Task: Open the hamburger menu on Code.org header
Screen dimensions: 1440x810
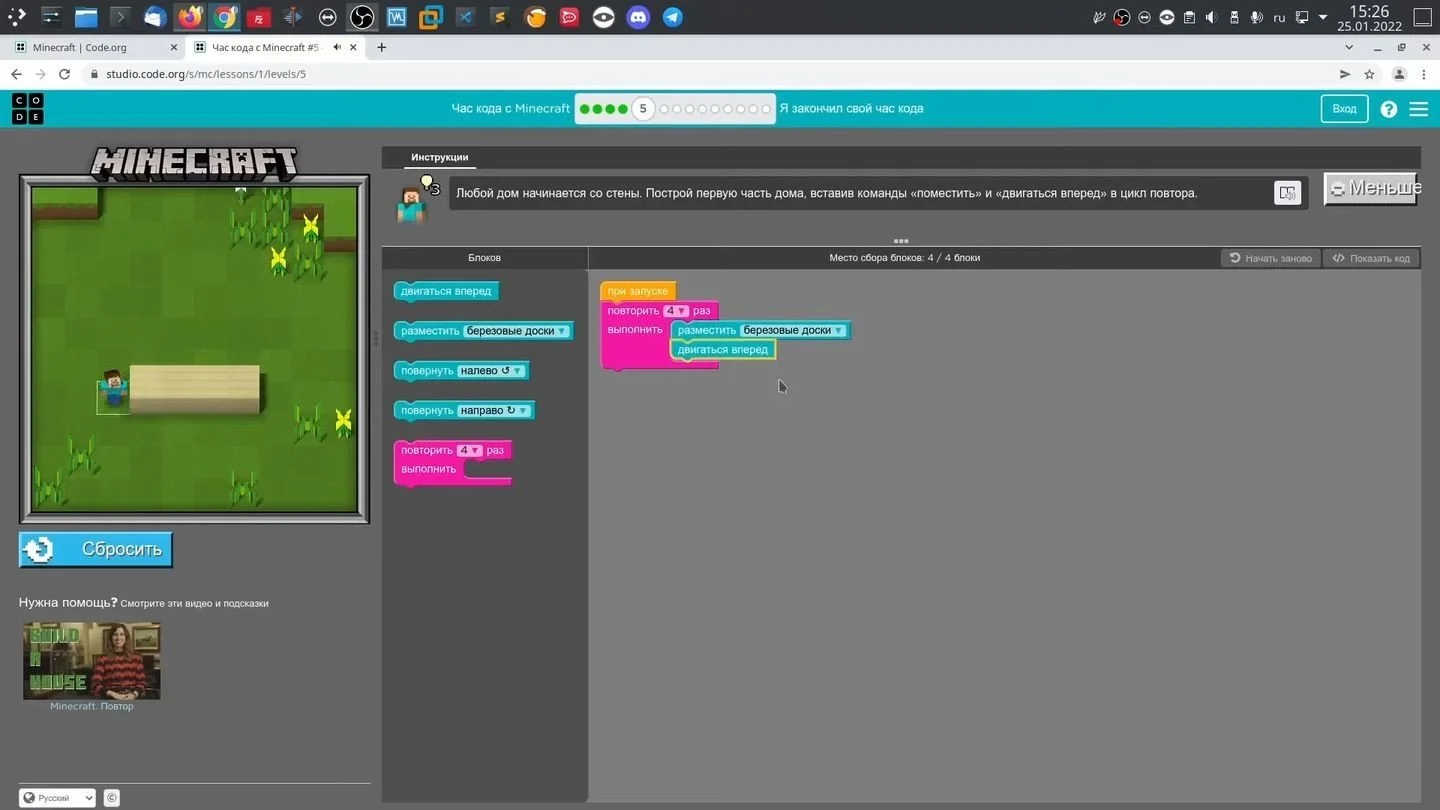Action: click(x=1419, y=109)
